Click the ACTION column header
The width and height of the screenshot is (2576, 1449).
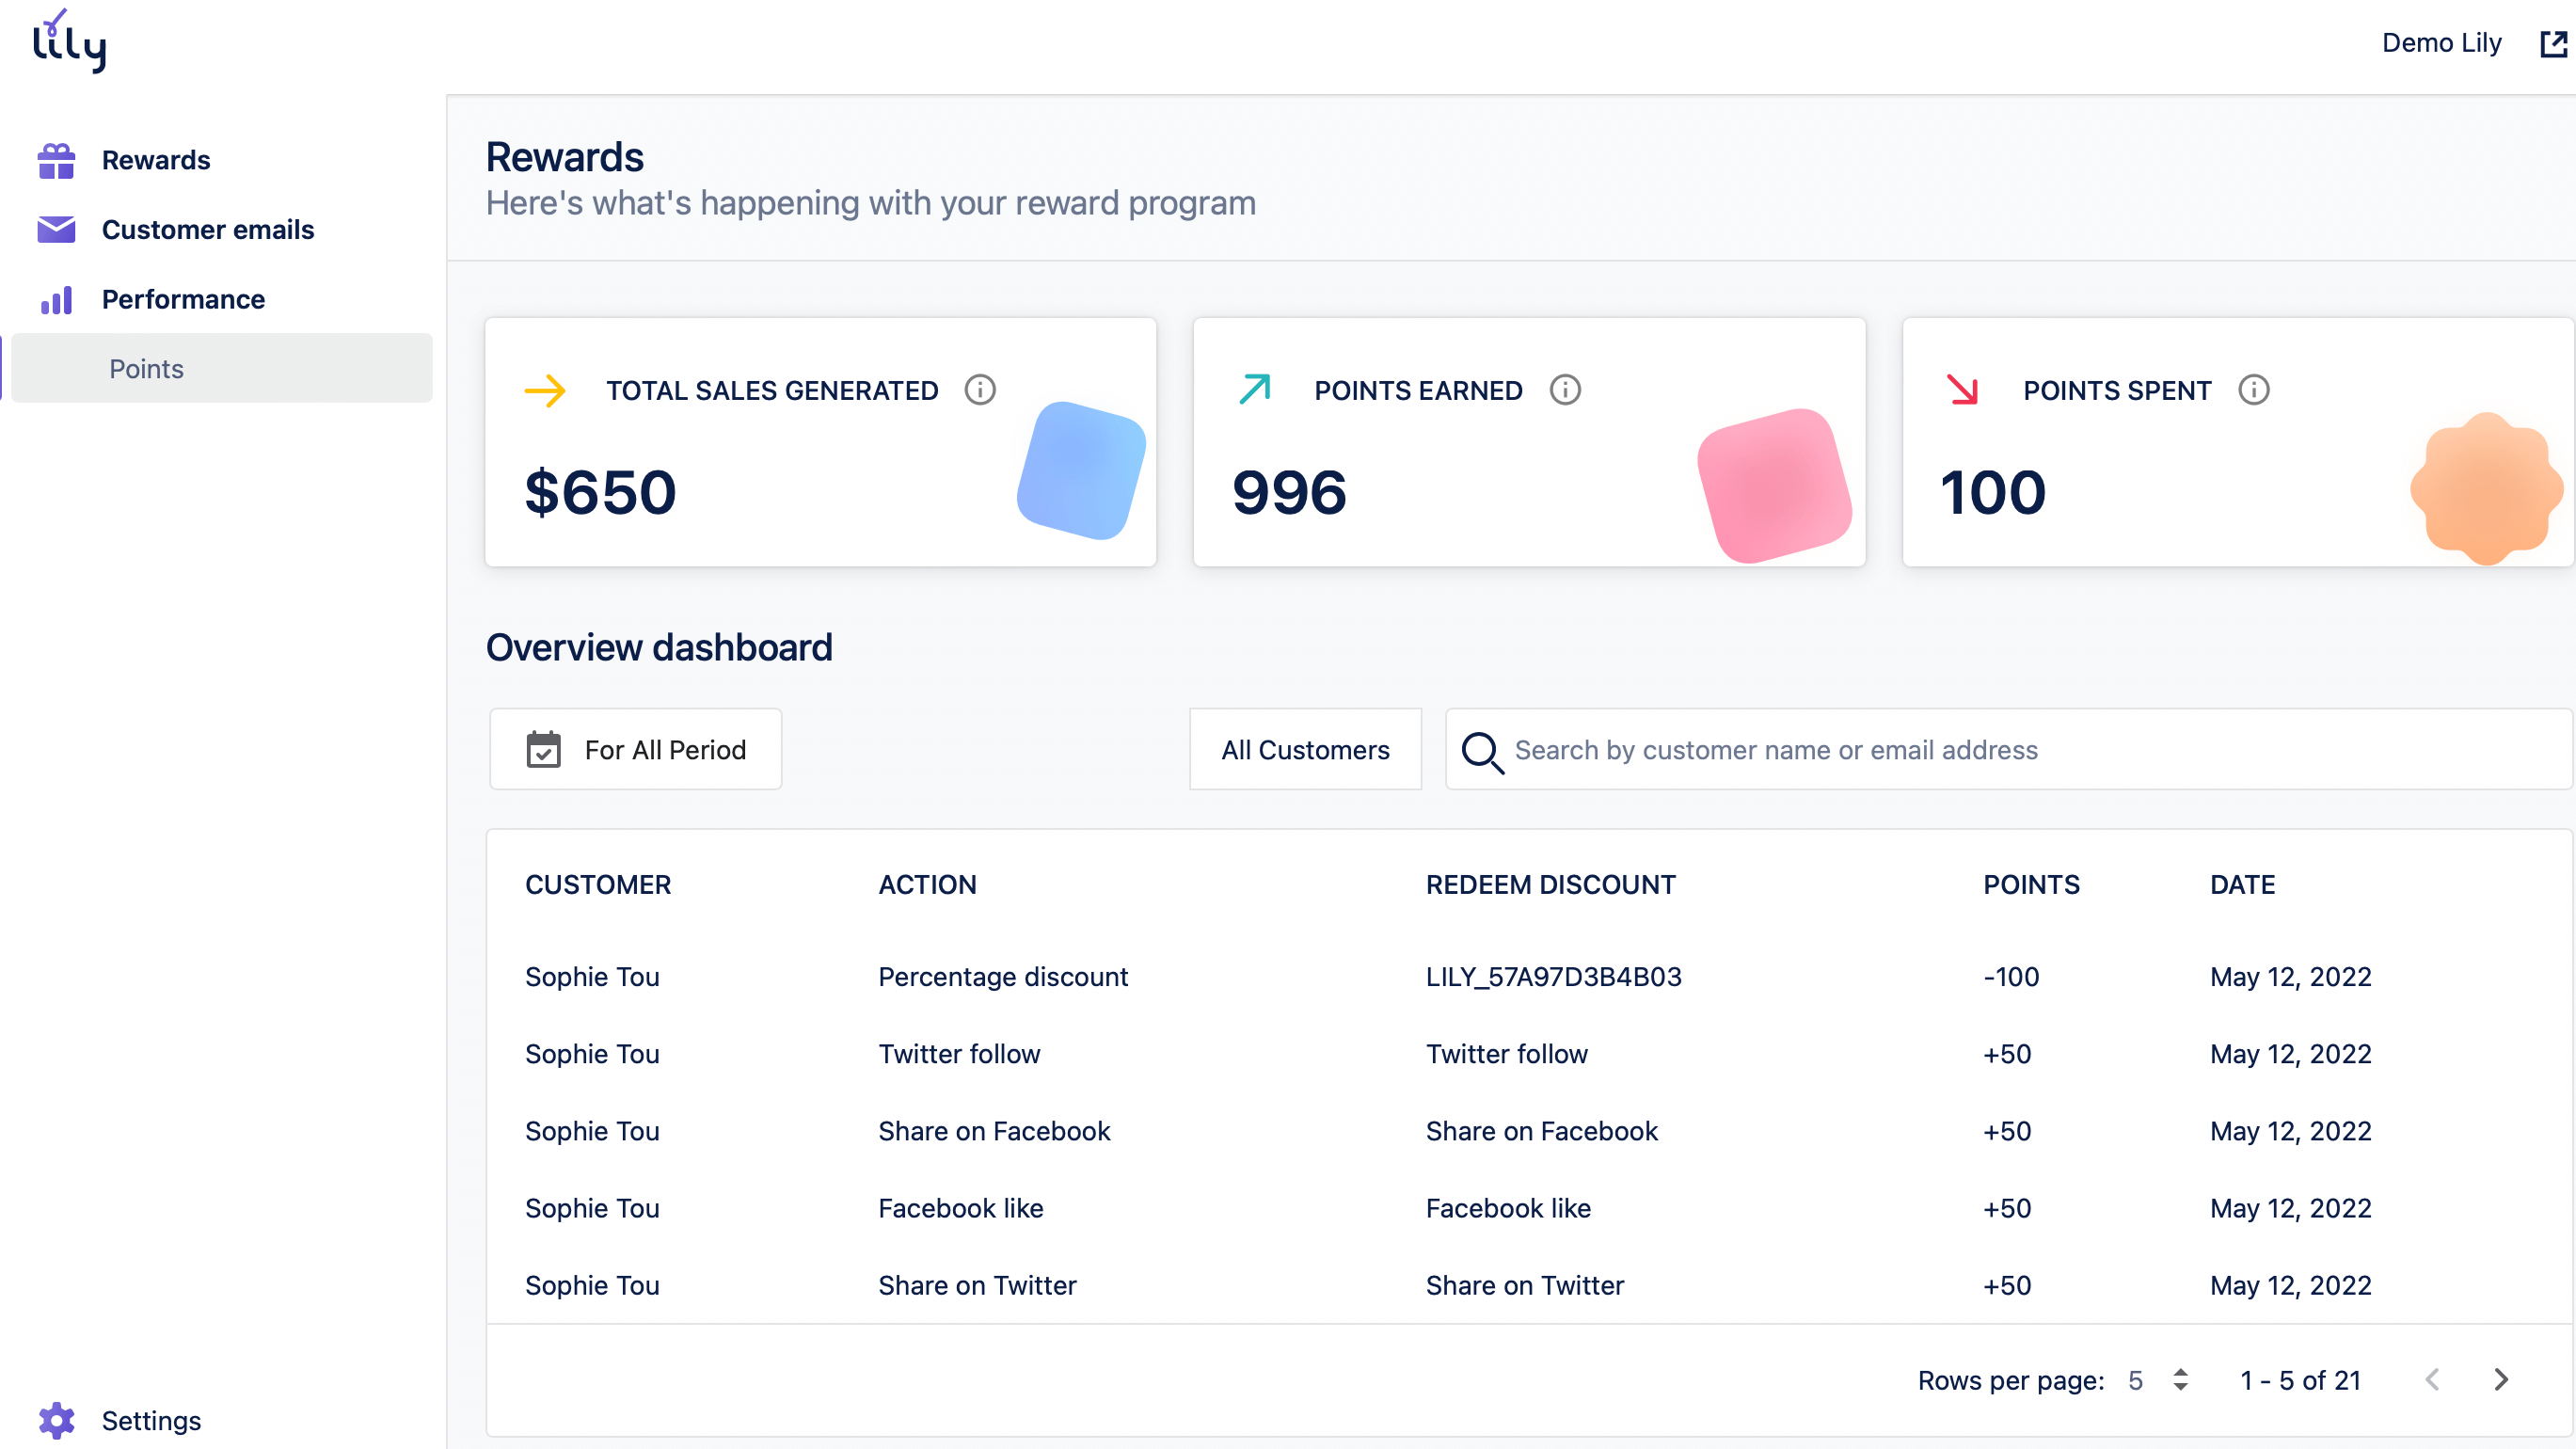(x=927, y=884)
